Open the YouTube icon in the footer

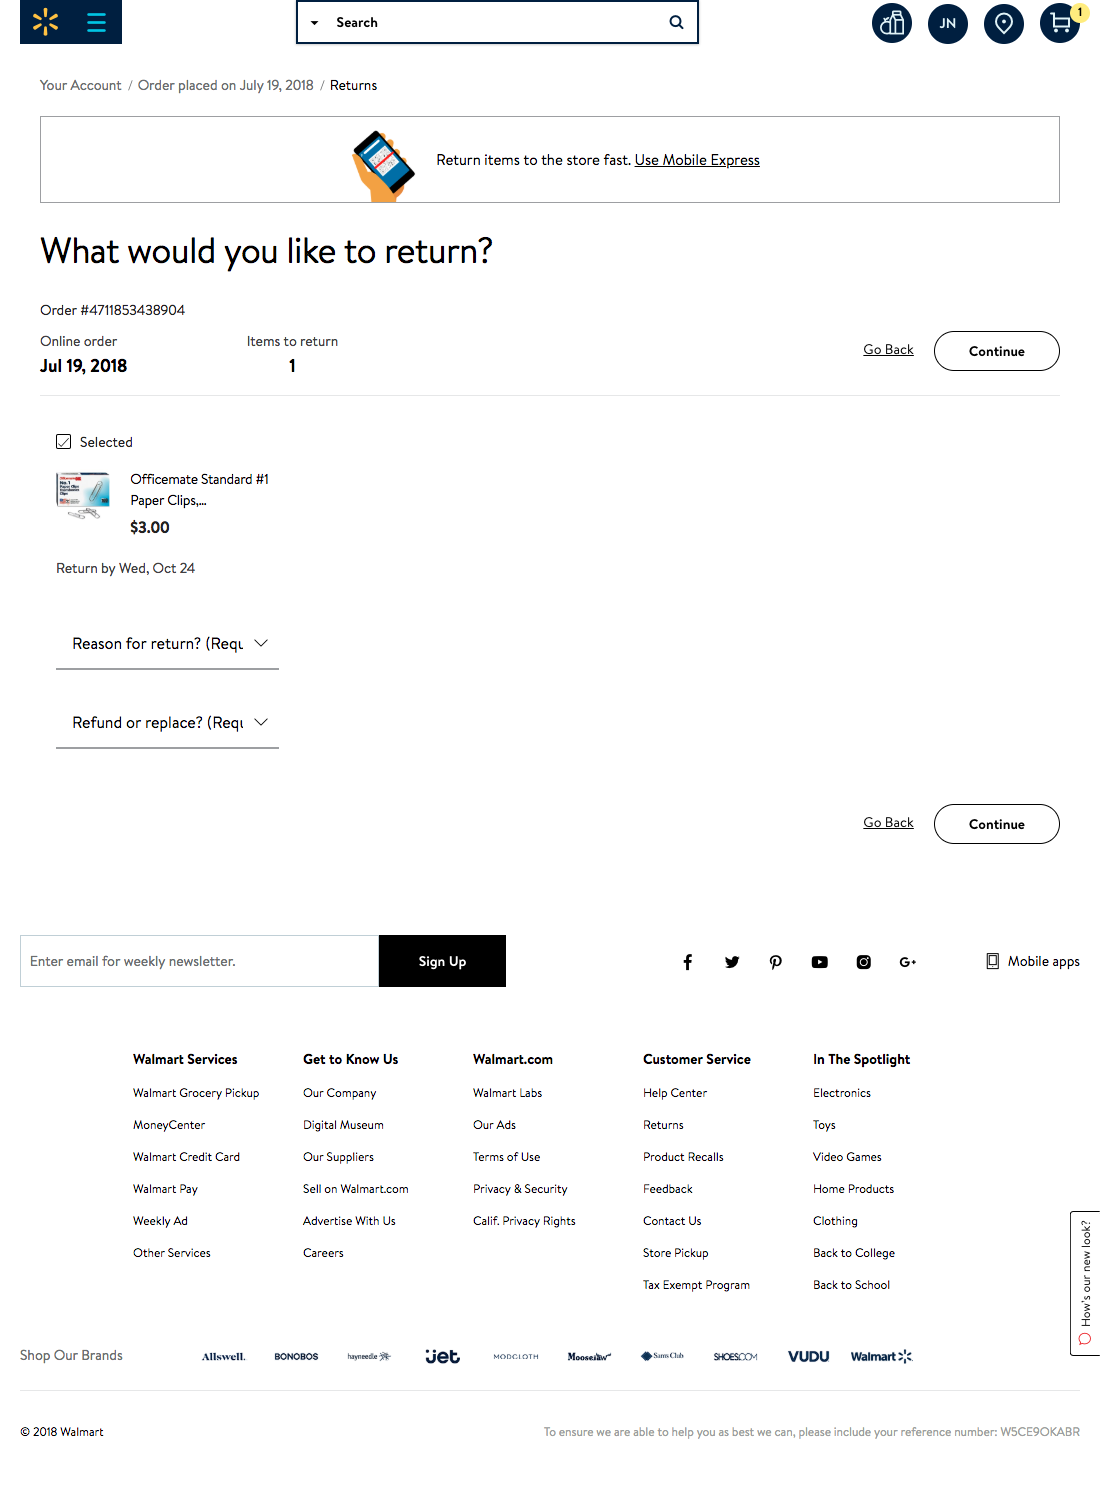tap(819, 961)
